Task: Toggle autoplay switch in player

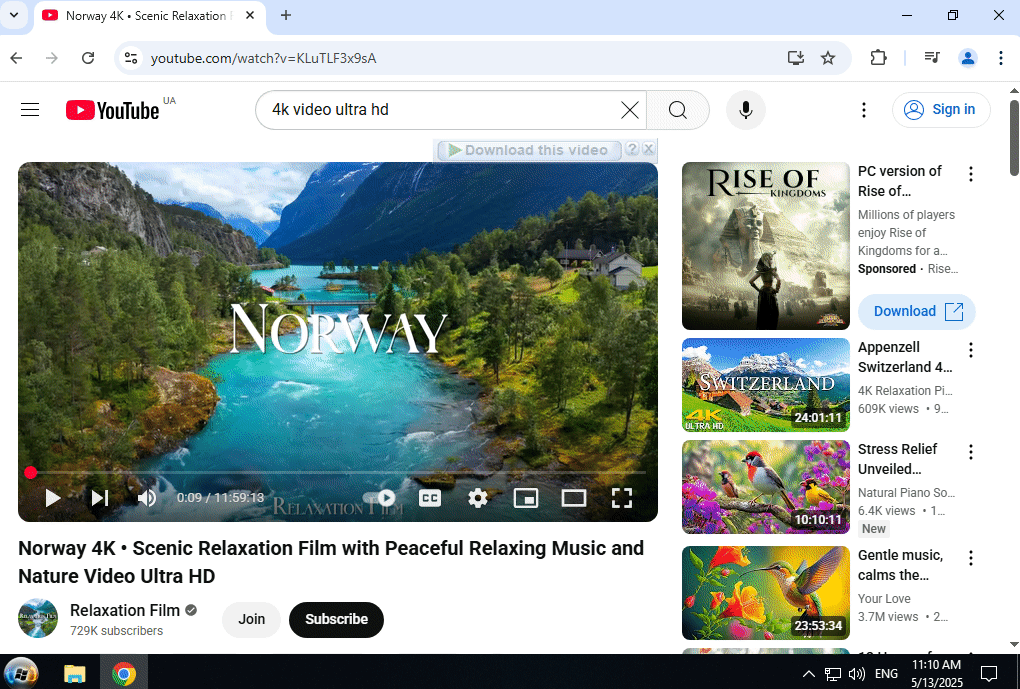Action: click(381, 498)
